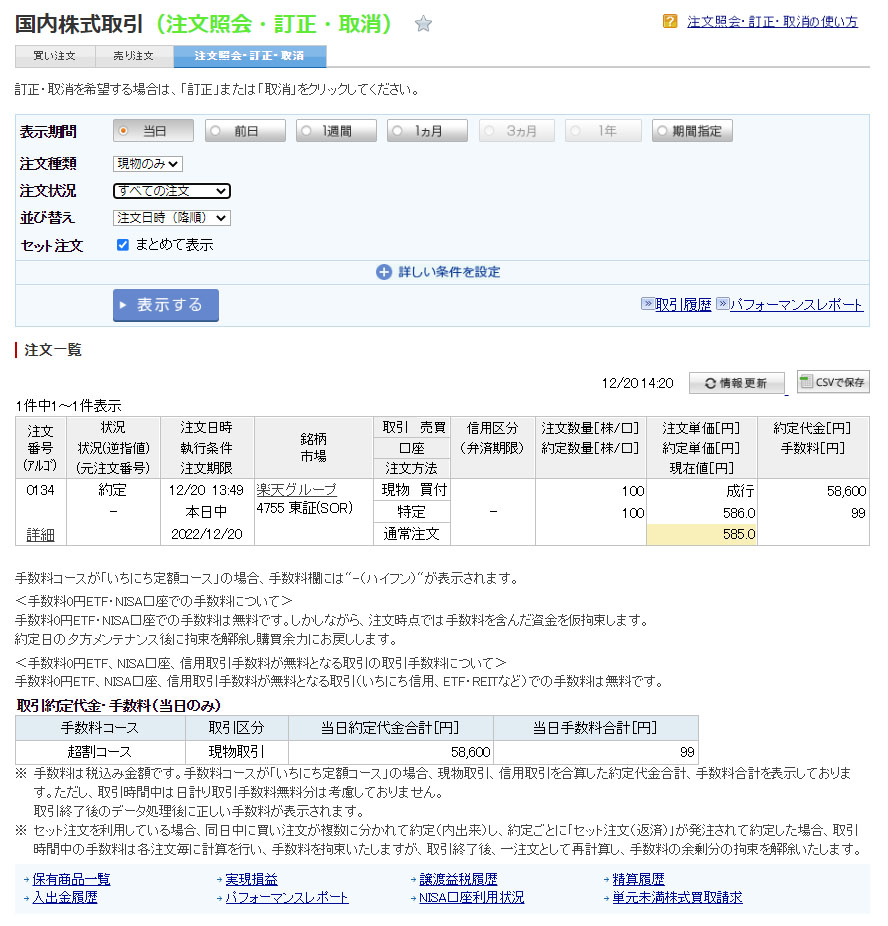
Task: Switch to the 売り注文 tab
Action: (x=133, y=56)
